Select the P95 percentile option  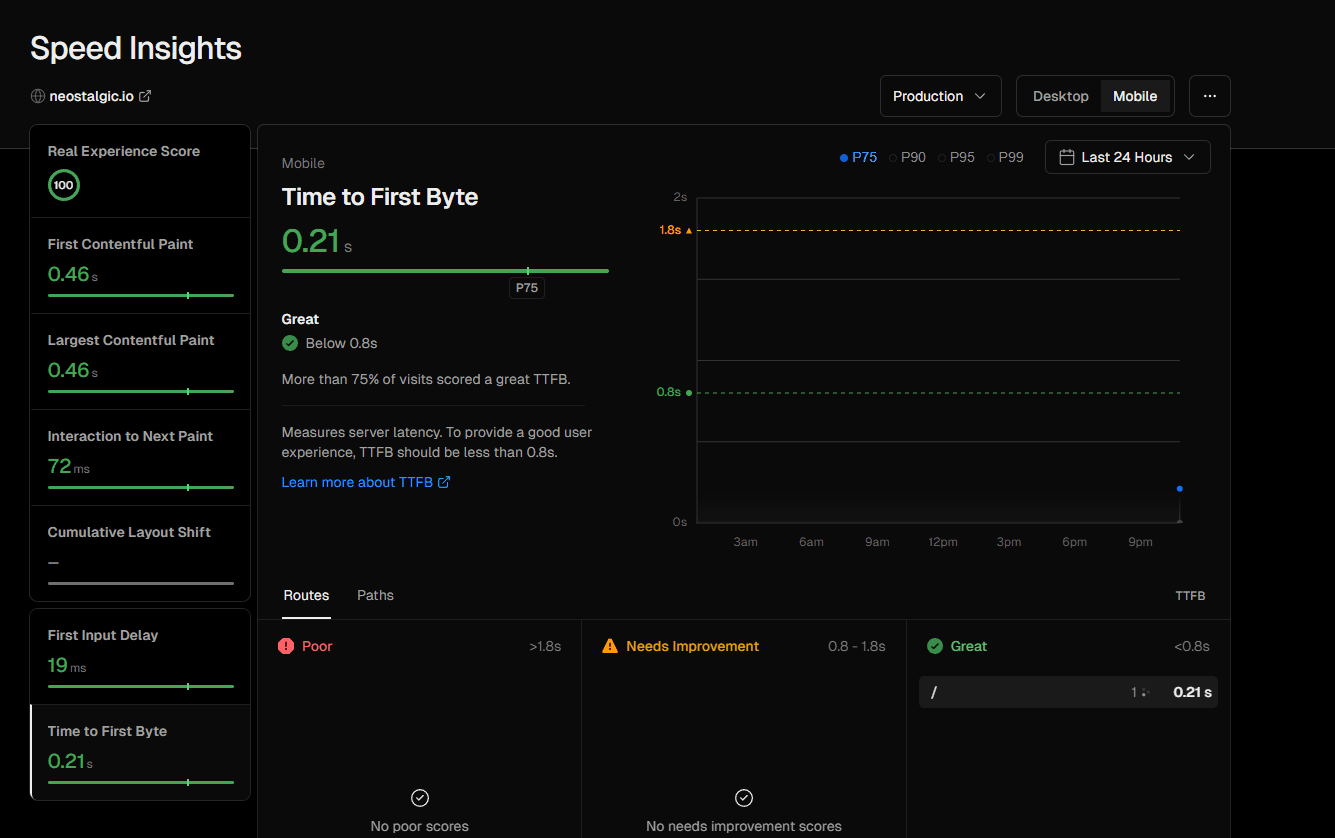(957, 157)
